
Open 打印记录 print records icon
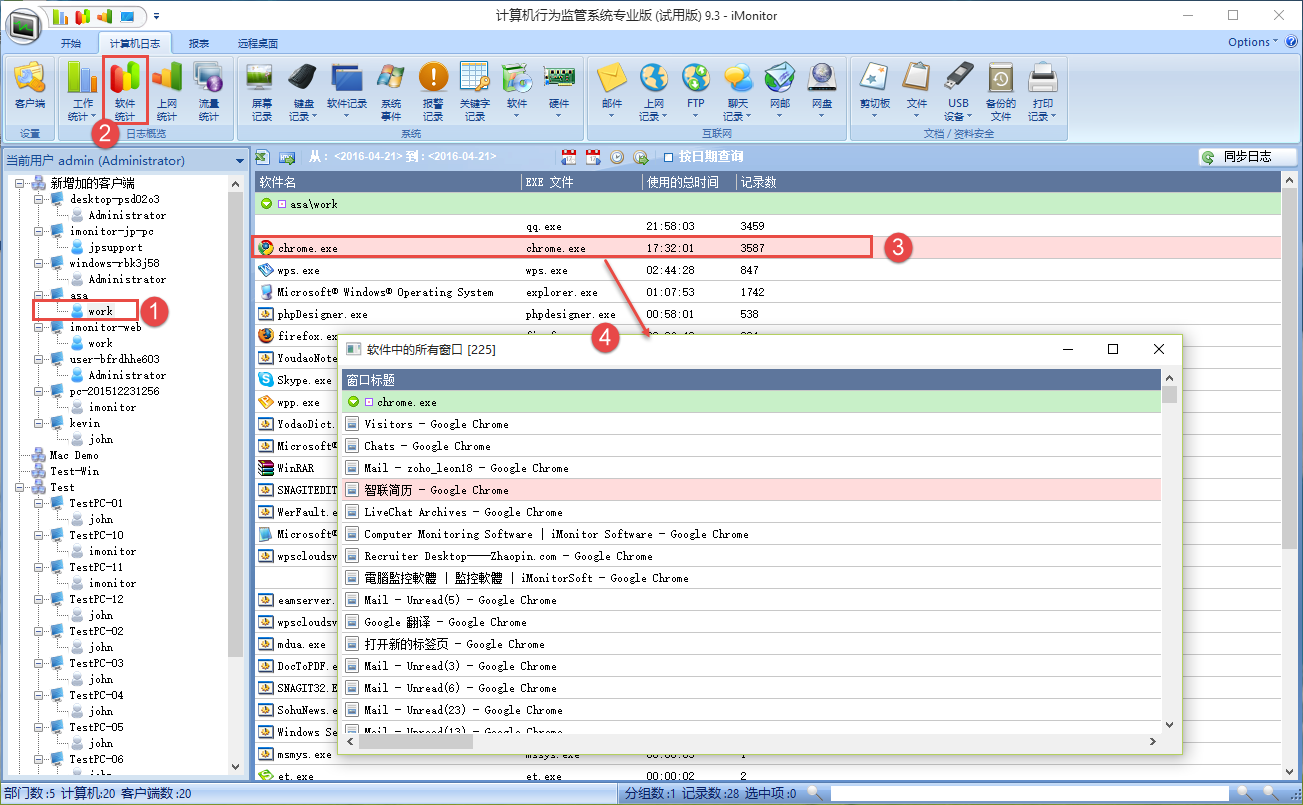pos(1043,90)
